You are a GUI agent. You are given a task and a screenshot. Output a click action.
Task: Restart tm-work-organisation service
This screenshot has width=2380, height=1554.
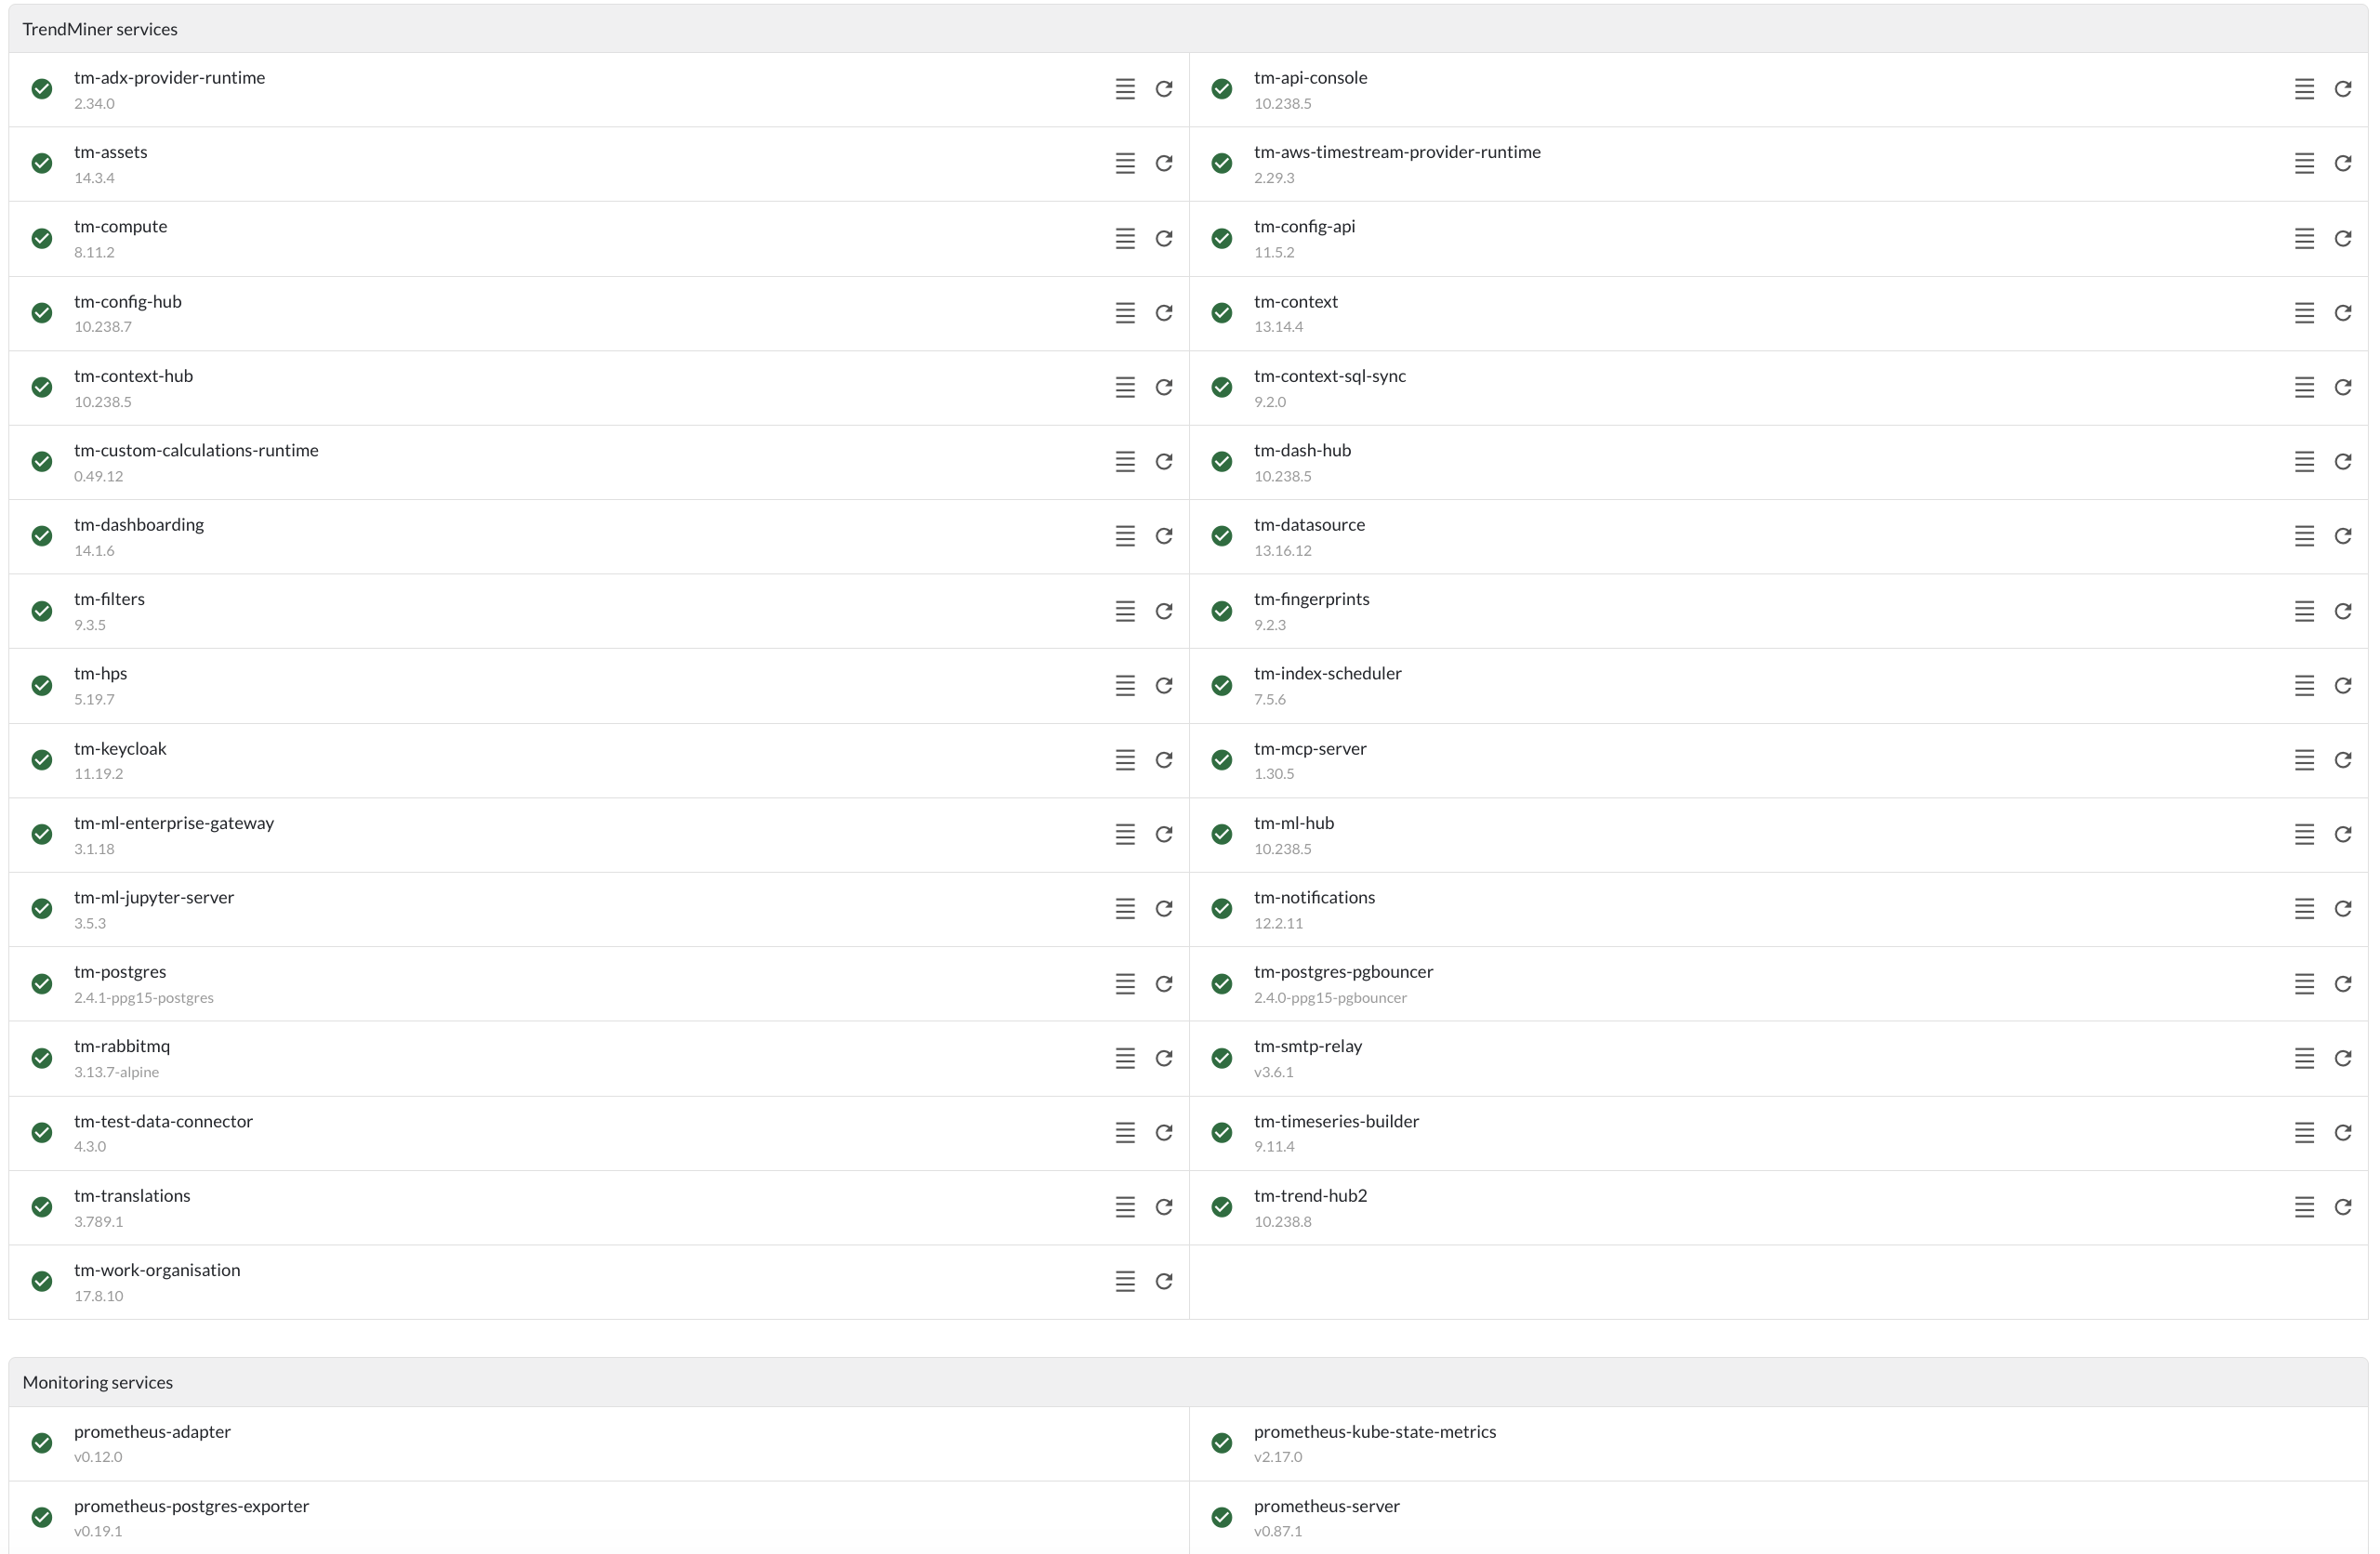point(1164,1281)
